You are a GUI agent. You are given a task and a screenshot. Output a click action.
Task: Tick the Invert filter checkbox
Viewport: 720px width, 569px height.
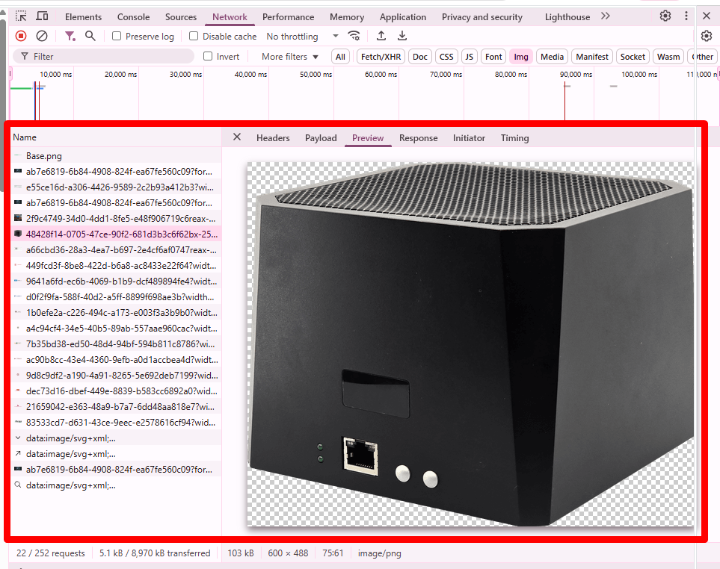click(x=208, y=56)
